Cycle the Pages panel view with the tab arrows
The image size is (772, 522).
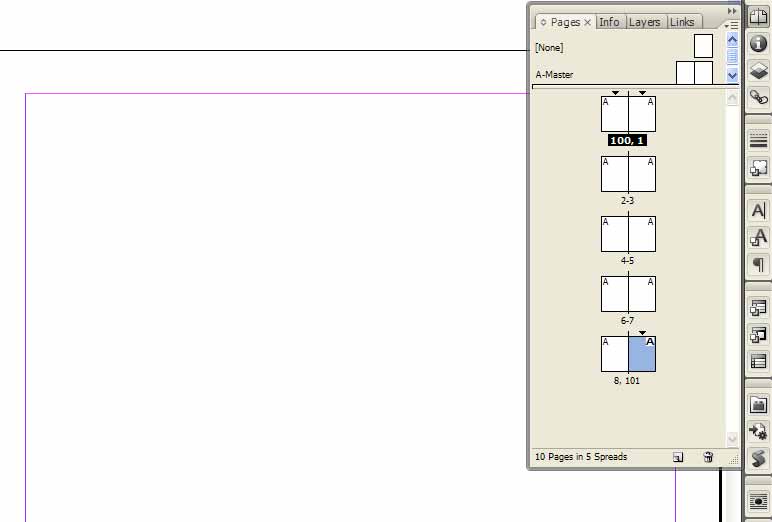click(543, 22)
